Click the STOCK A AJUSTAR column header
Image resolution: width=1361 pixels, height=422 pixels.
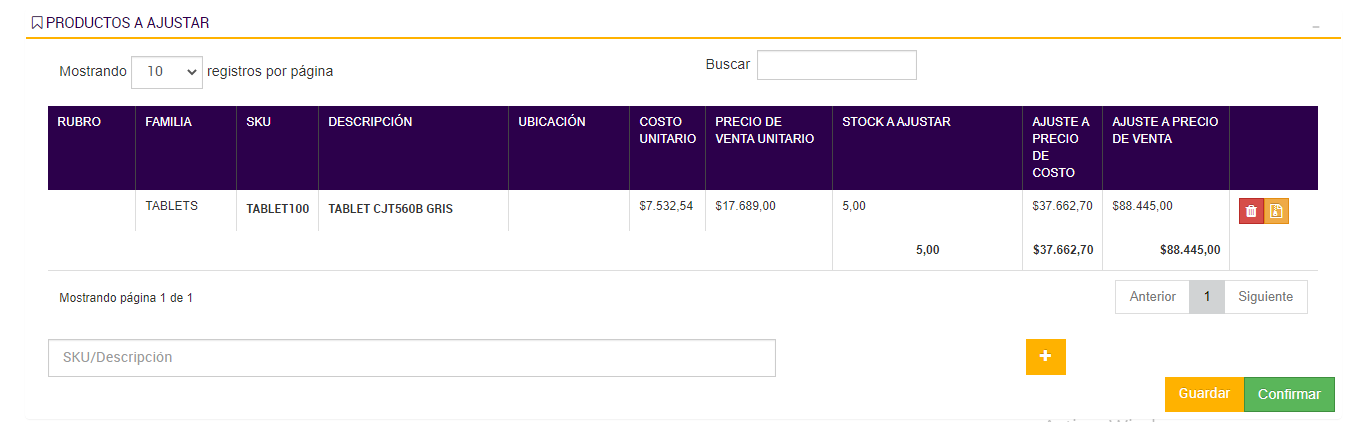coord(896,122)
